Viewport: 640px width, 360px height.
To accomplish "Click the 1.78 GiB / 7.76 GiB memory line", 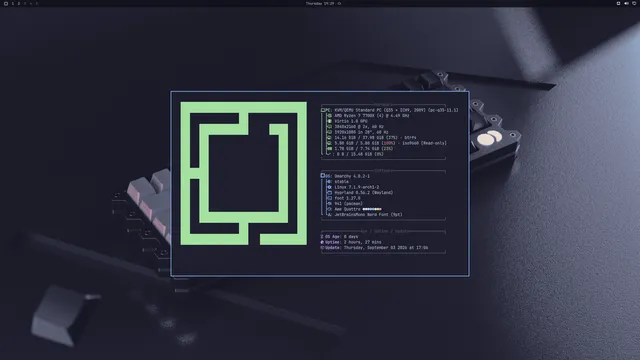I will coord(364,149).
